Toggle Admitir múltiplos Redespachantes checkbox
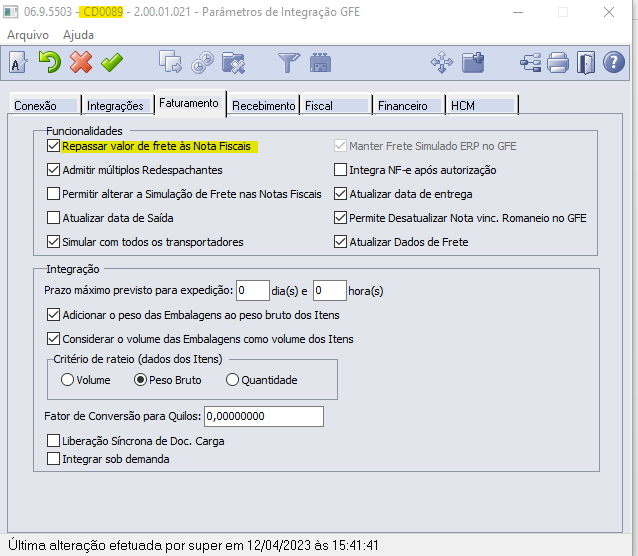This screenshot has width=638, height=556. 53,170
